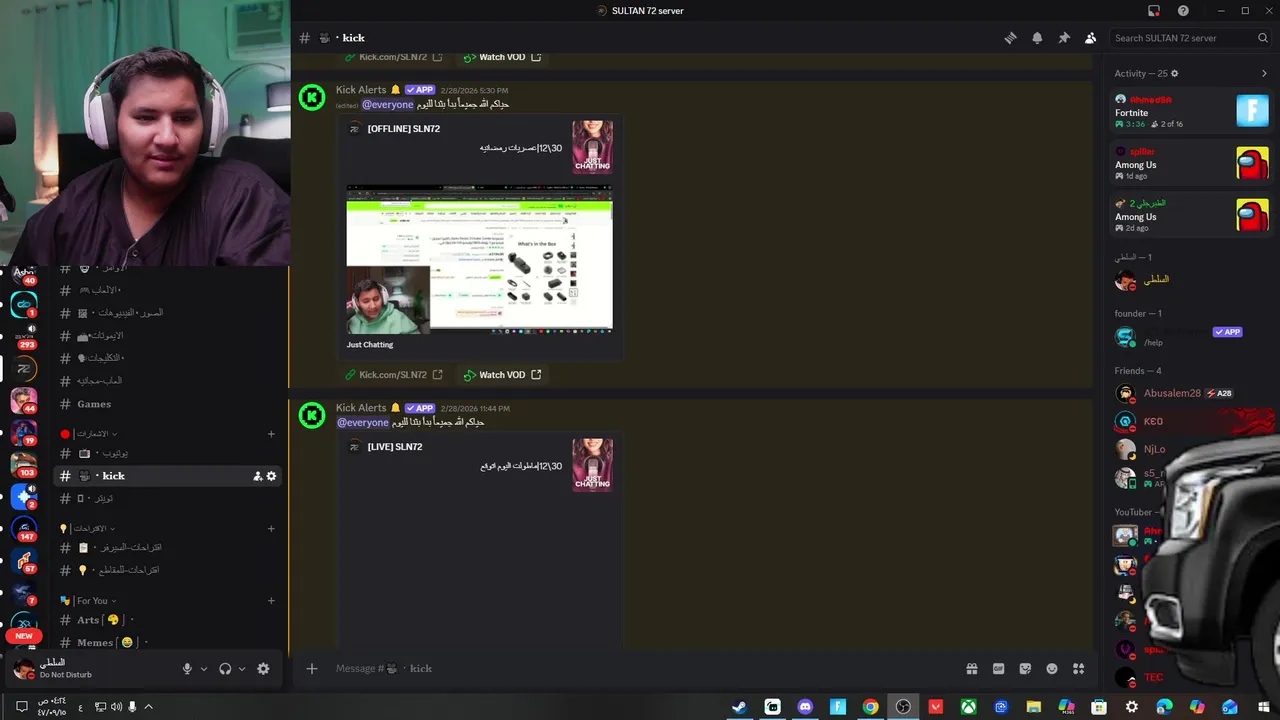Open notification settings bell in header
Screen dimensions: 1280x720
point(1037,38)
